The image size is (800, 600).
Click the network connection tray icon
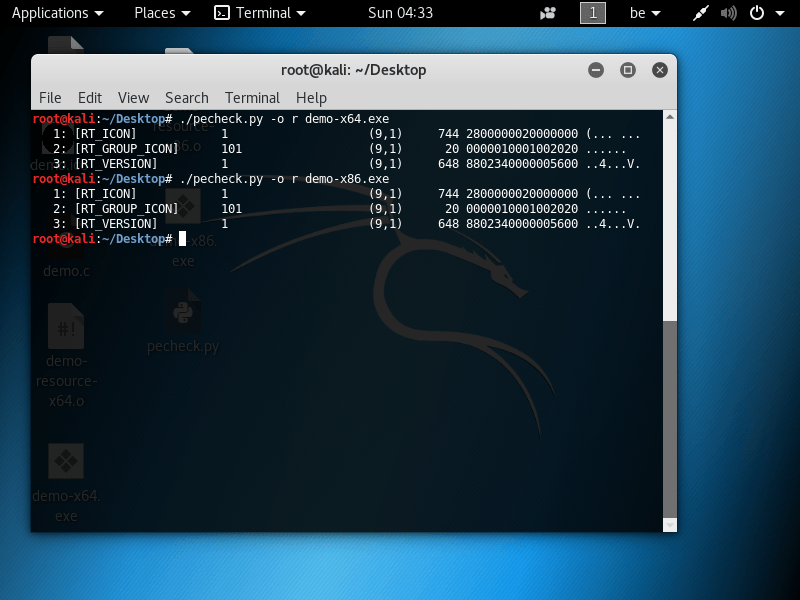click(702, 13)
